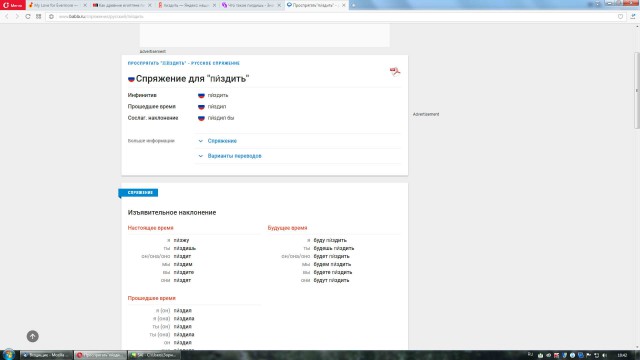Toggle chevron beside Спряжение
Image resolution: width=640 pixels, height=360 pixels.
(200, 141)
